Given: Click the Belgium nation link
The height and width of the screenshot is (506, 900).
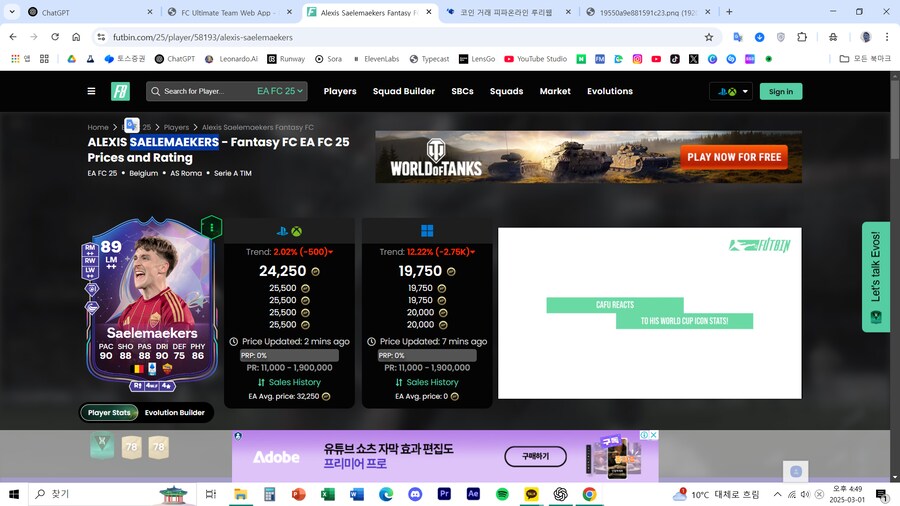Looking at the screenshot, I should click(x=143, y=173).
